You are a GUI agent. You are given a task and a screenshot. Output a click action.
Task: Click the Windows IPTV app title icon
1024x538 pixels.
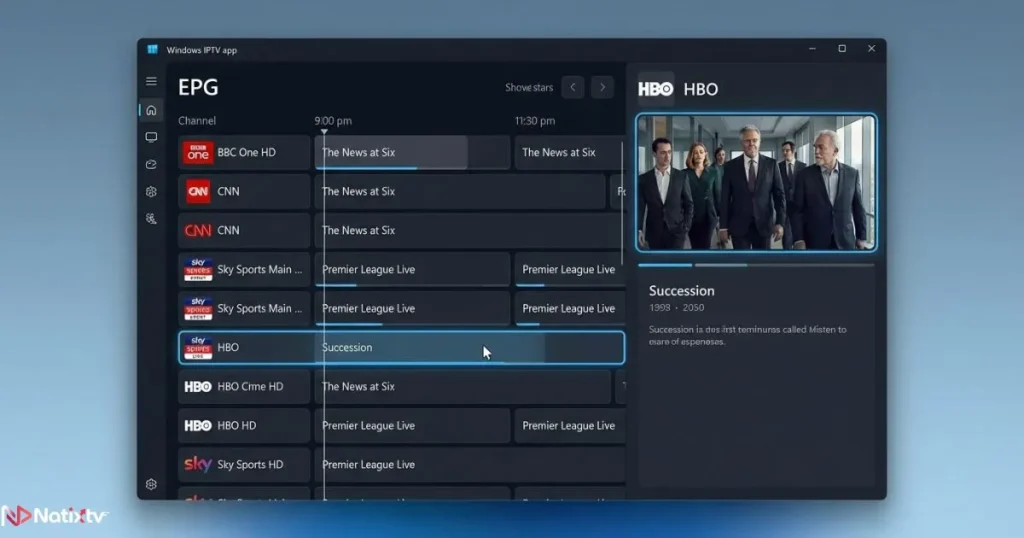tap(152, 50)
